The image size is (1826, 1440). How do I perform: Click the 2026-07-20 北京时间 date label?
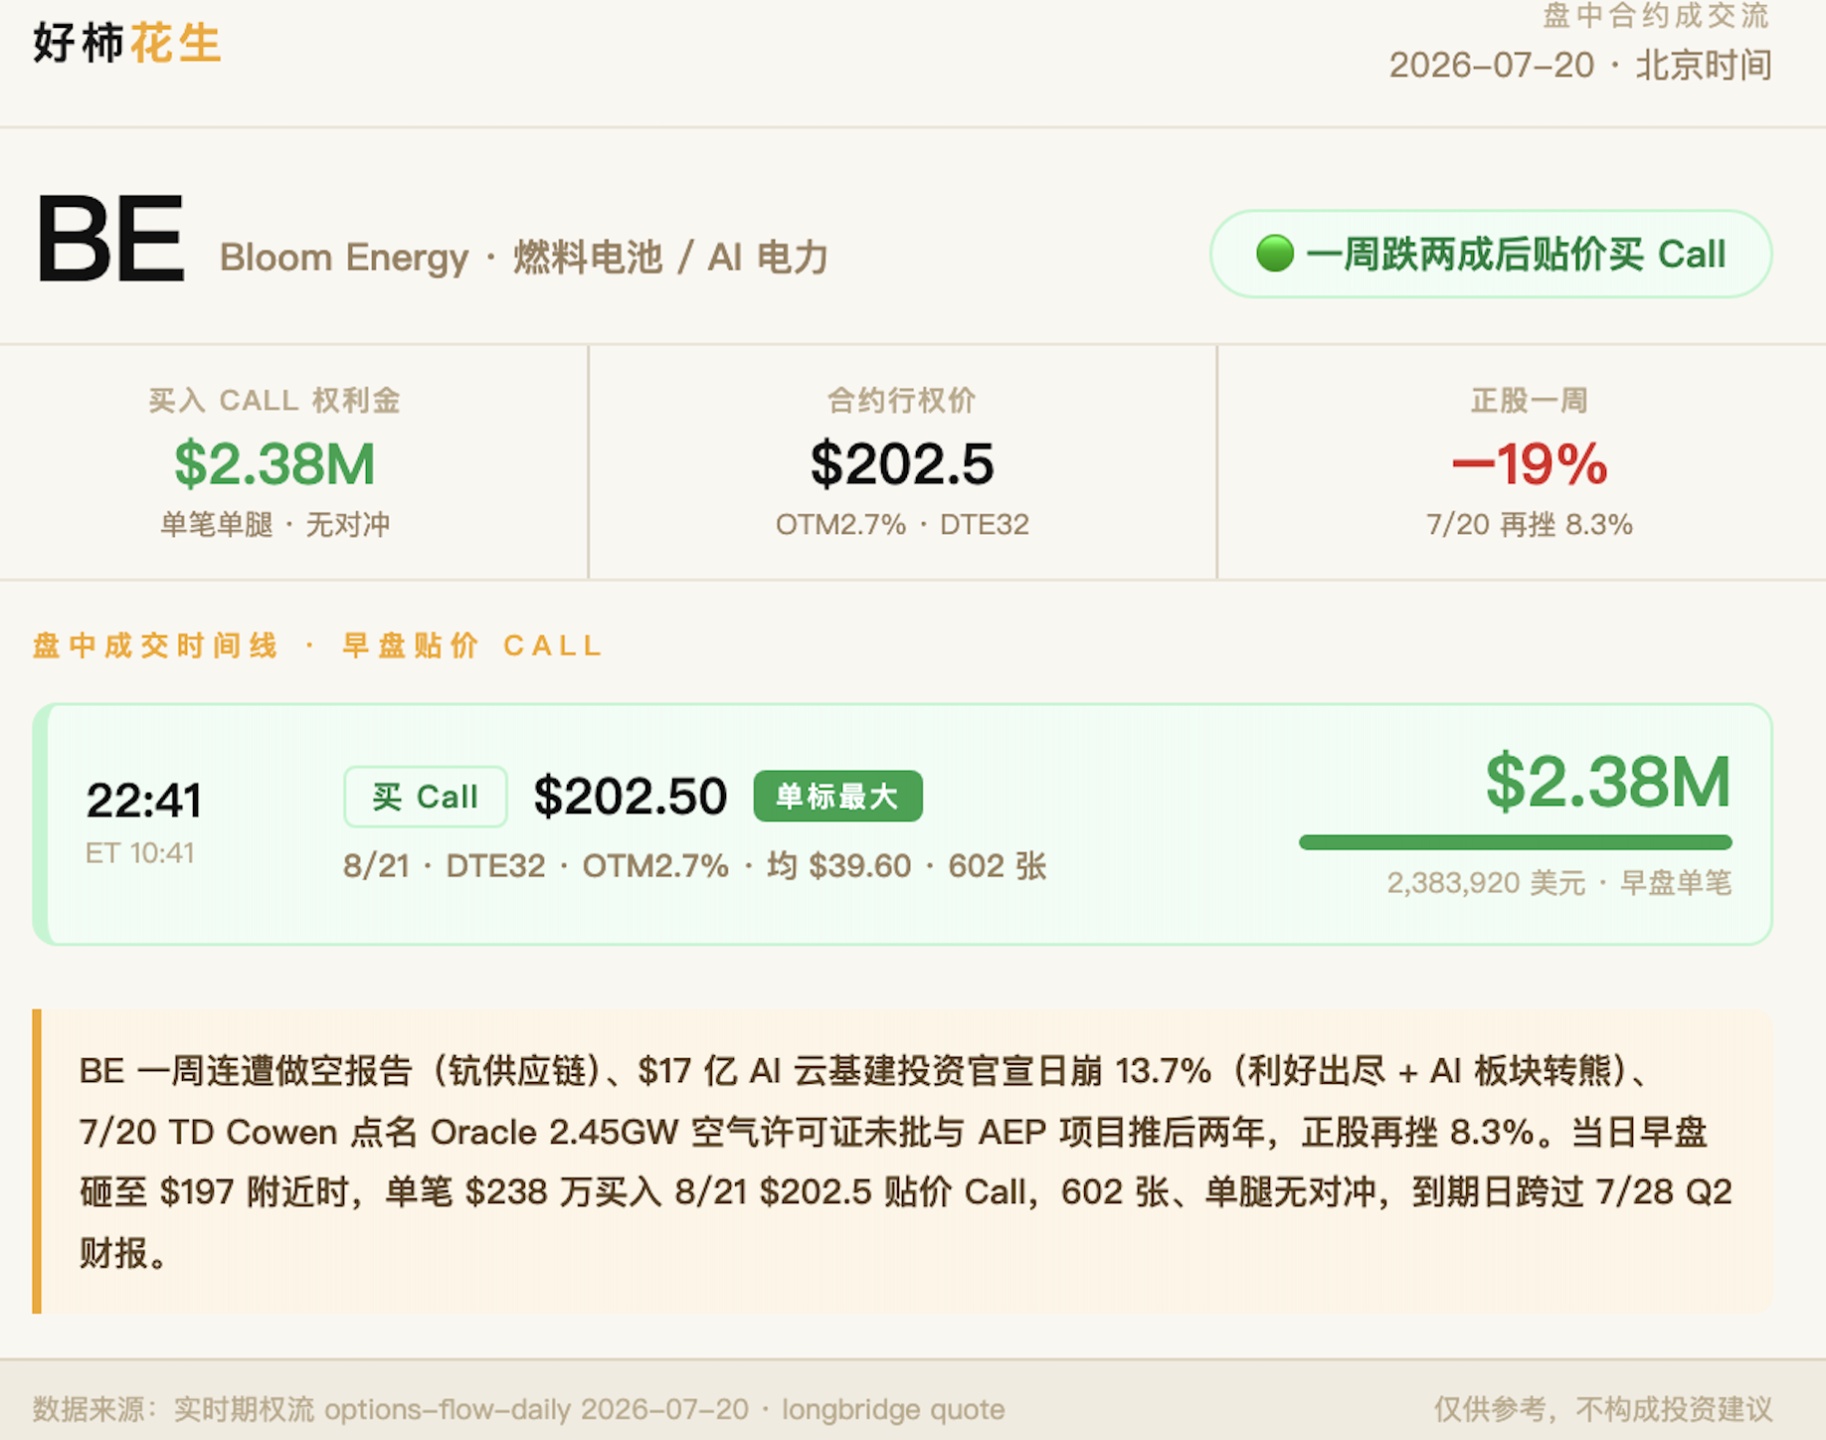point(1580,66)
